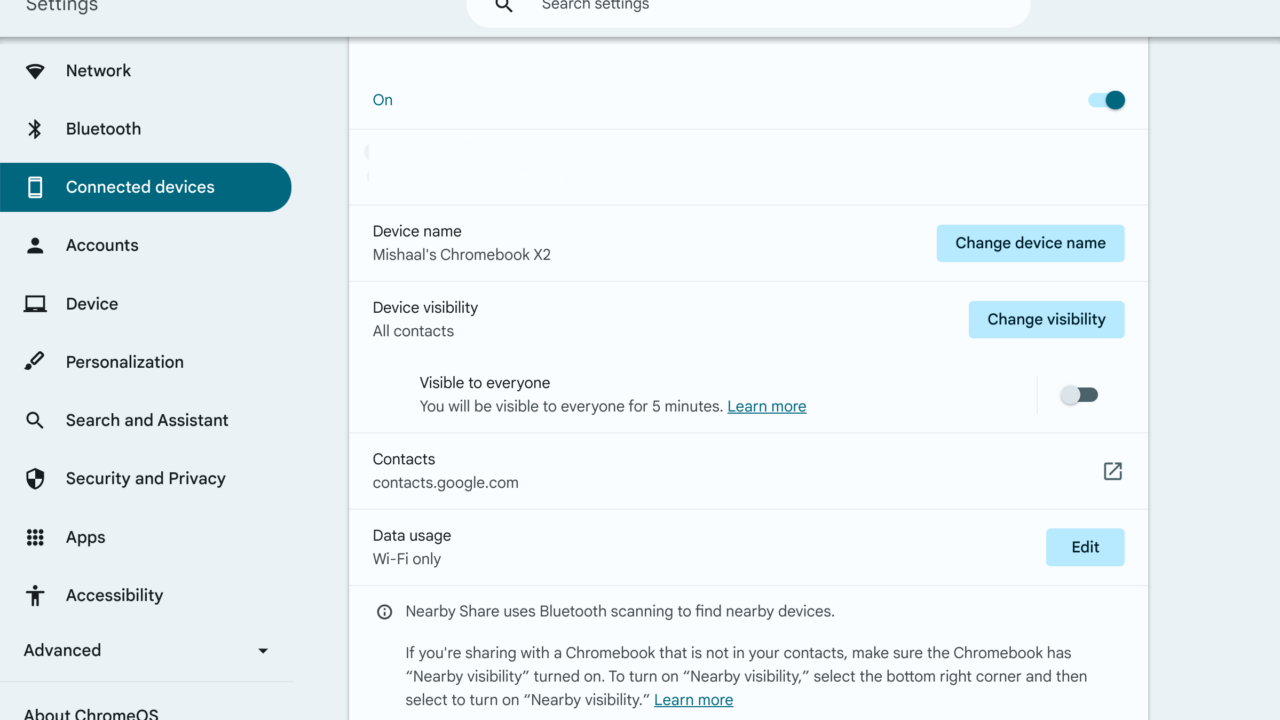The height and width of the screenshot is (720, 1280).
Task: Click the Accessibility figure icon
Action: click(35, 596)
